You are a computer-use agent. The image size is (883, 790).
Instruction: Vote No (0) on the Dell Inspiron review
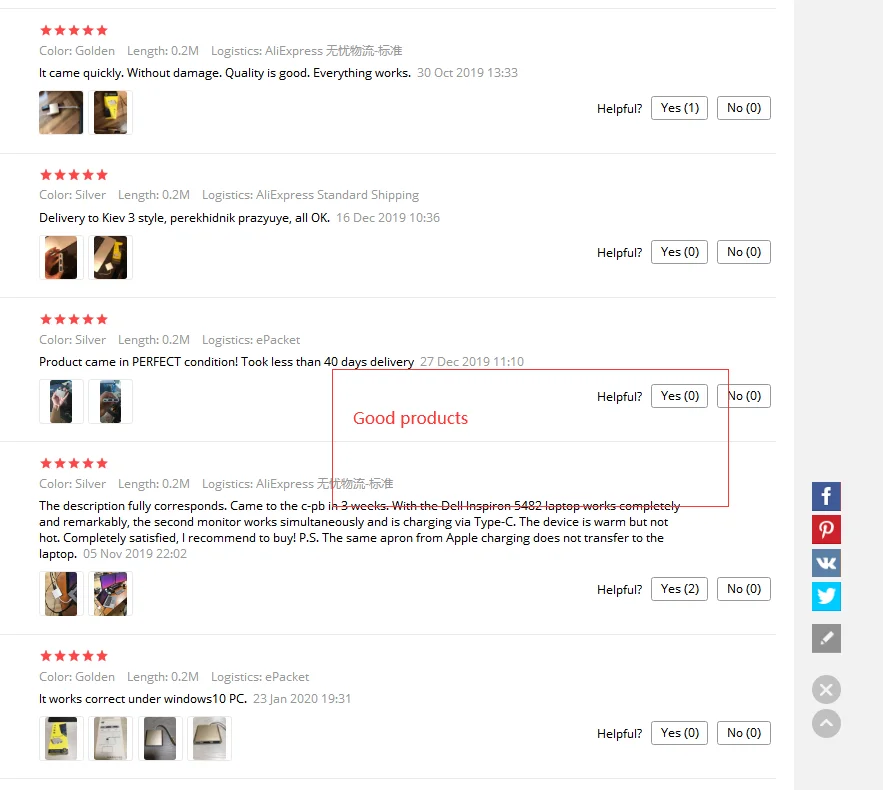[x=743, y=589]
